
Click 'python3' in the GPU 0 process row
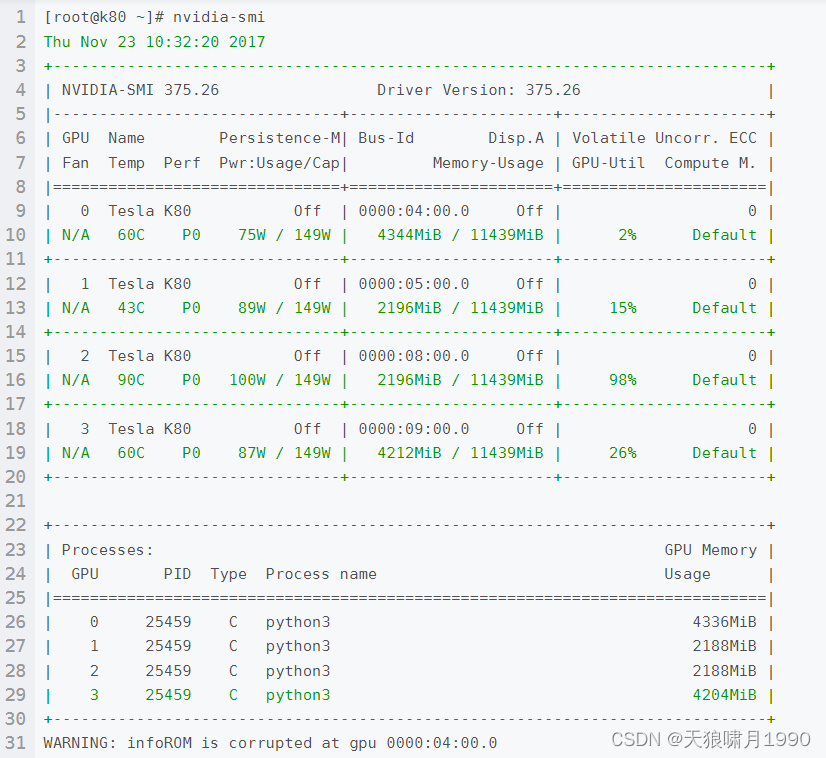pos(298,623)
